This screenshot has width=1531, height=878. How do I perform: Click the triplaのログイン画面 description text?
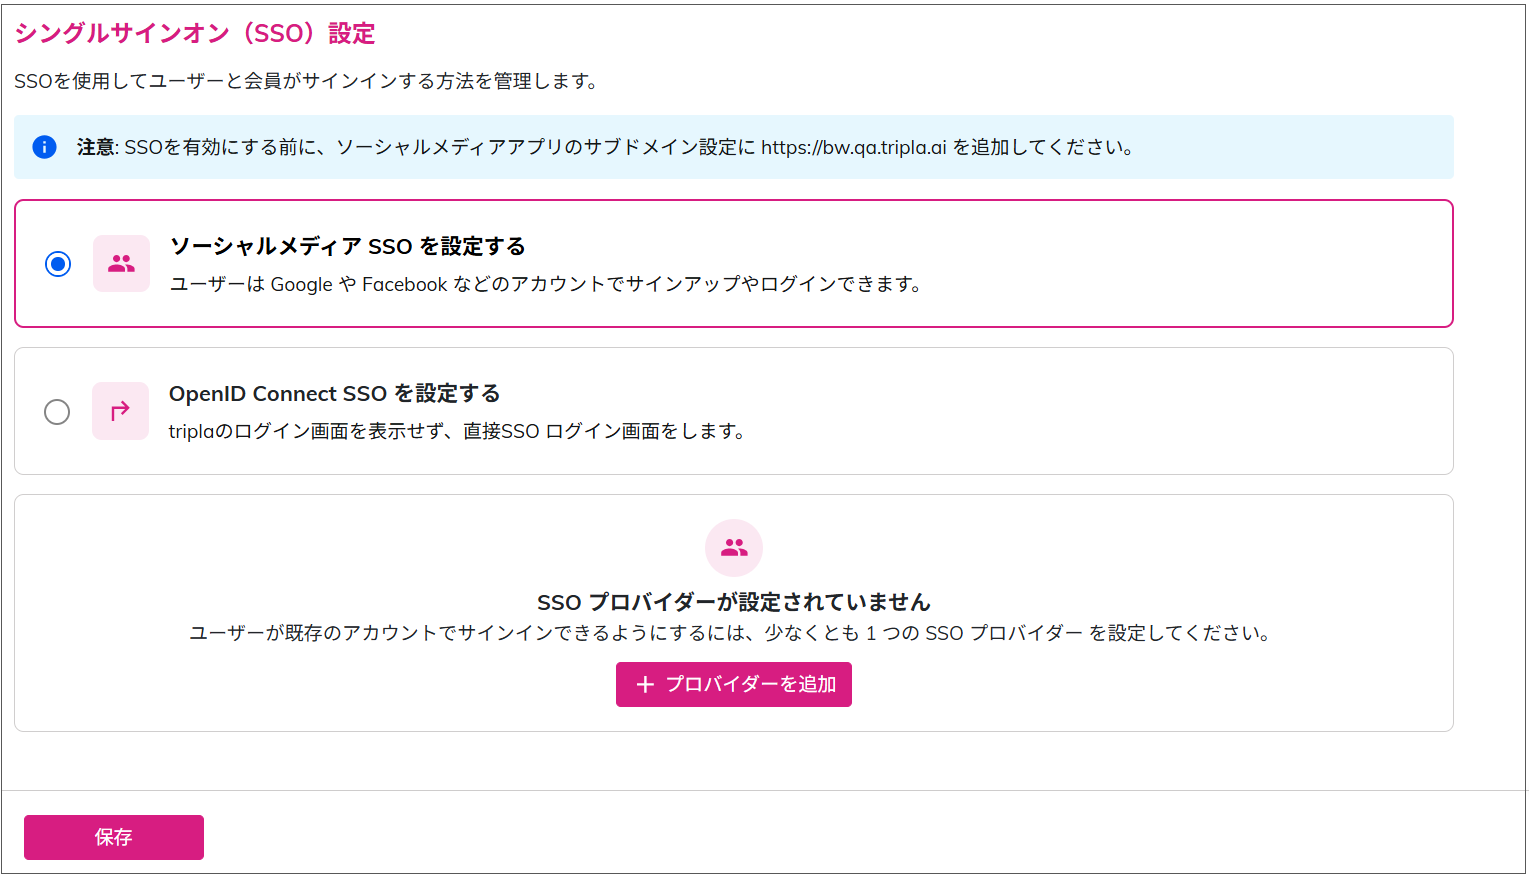(457, 432)
